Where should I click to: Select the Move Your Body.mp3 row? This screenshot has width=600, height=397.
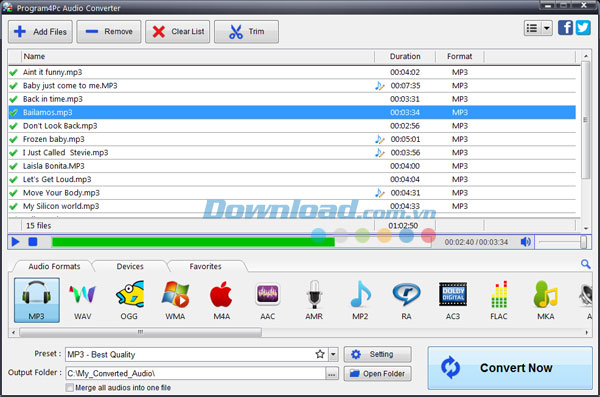(x=292, y=193)
